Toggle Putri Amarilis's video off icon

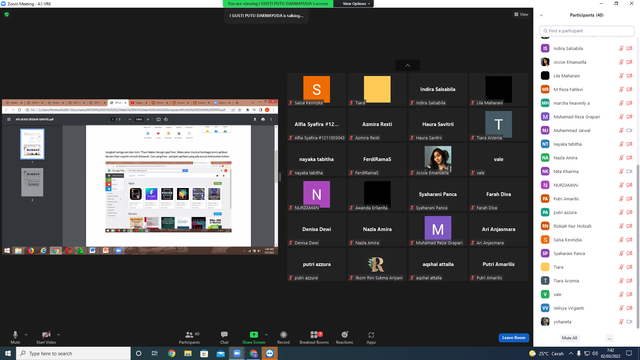(629, 199)
